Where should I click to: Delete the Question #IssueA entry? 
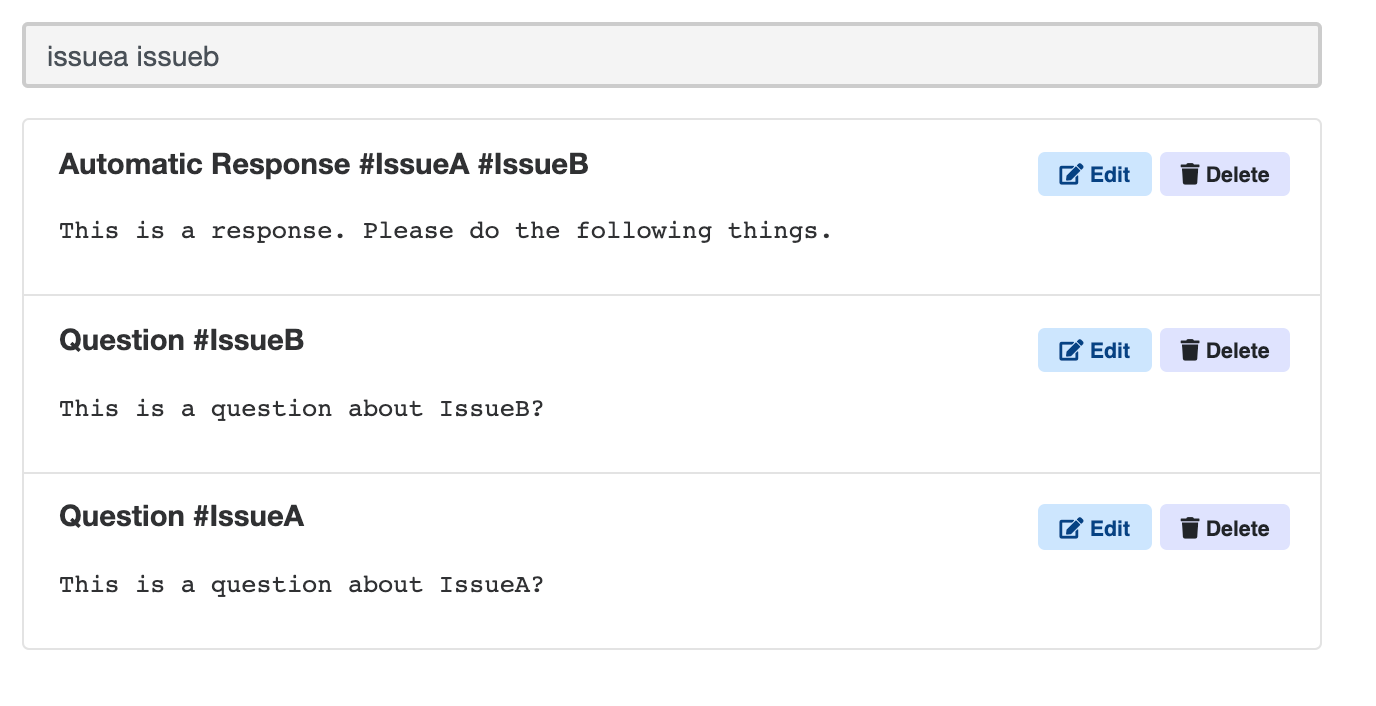[1225, 527]
